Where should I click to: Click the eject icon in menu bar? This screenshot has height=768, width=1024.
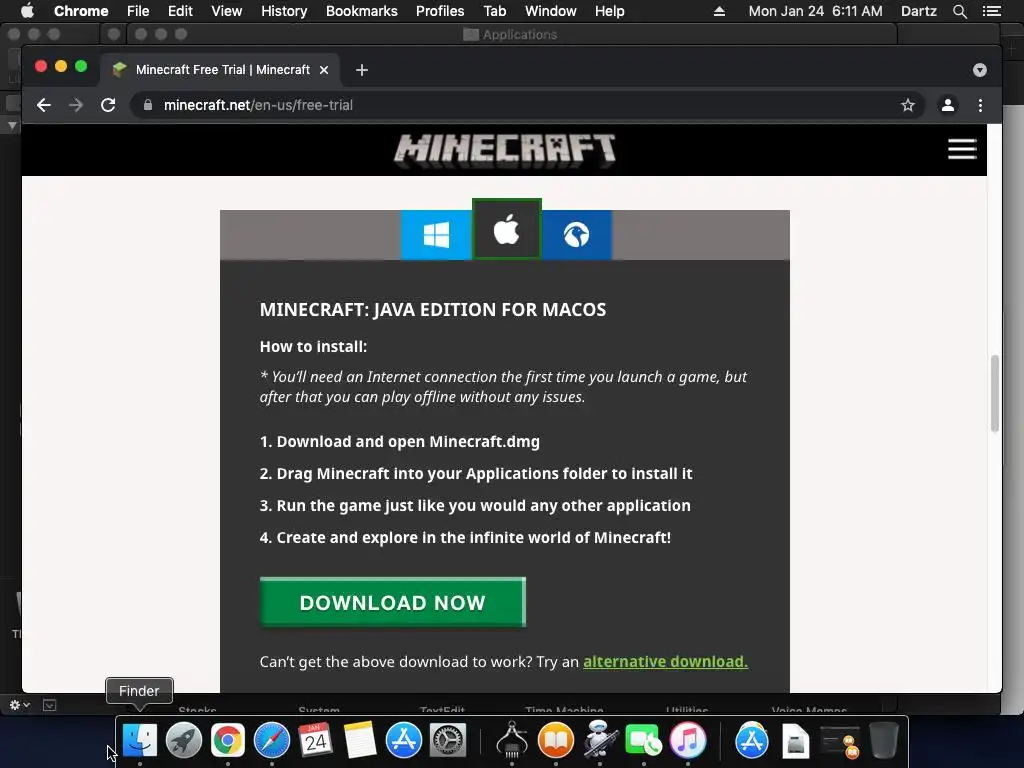tap(719, 11)
